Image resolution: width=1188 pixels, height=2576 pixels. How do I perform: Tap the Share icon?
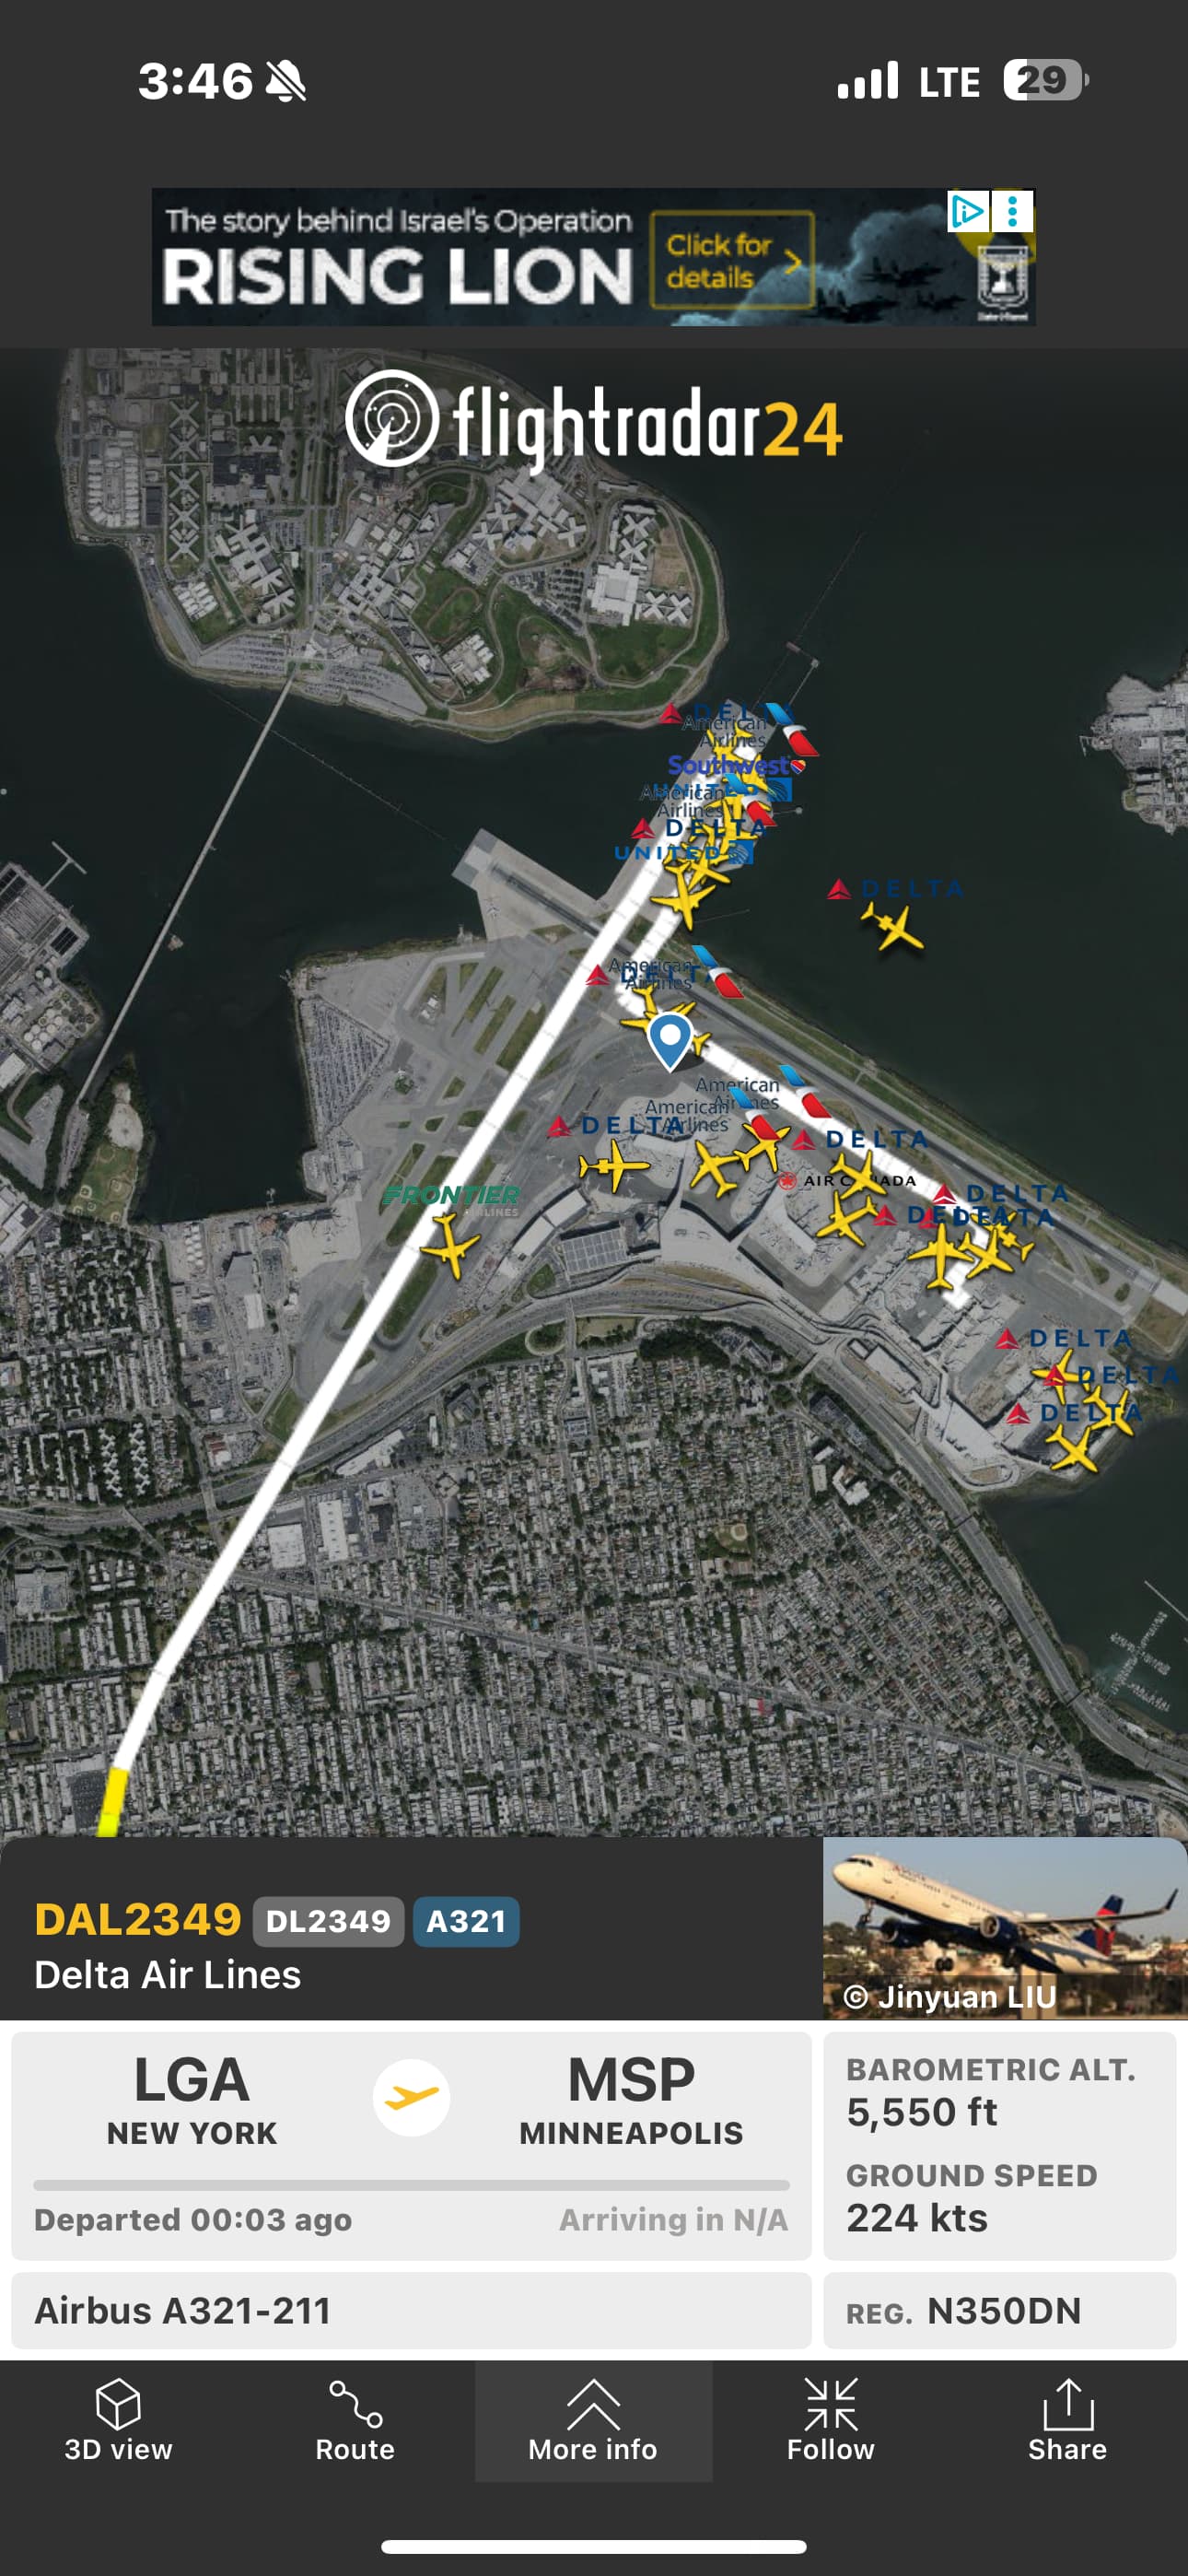tap(1067, 2403)
